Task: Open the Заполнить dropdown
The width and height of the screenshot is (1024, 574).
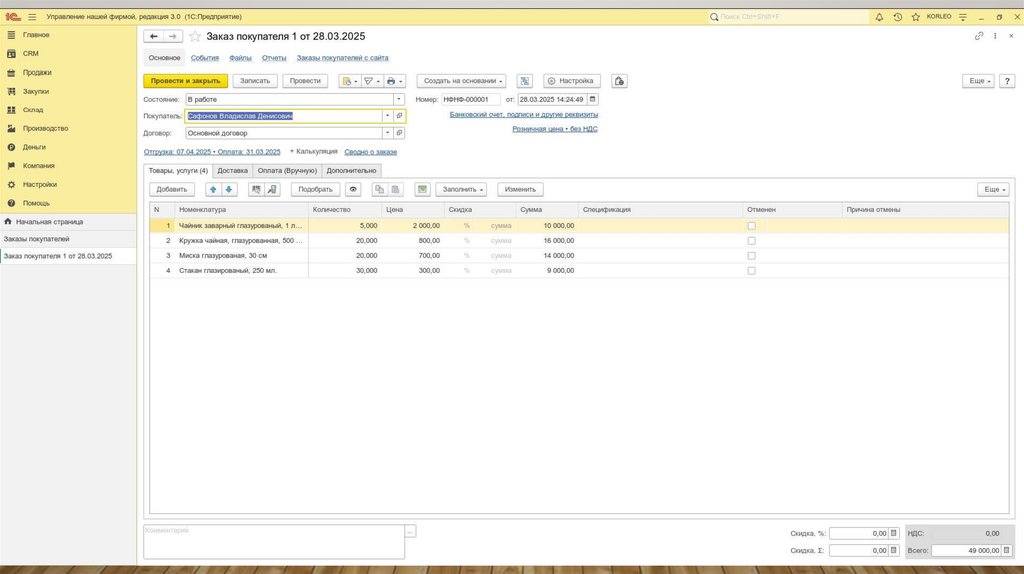Action: coord(462,189)
